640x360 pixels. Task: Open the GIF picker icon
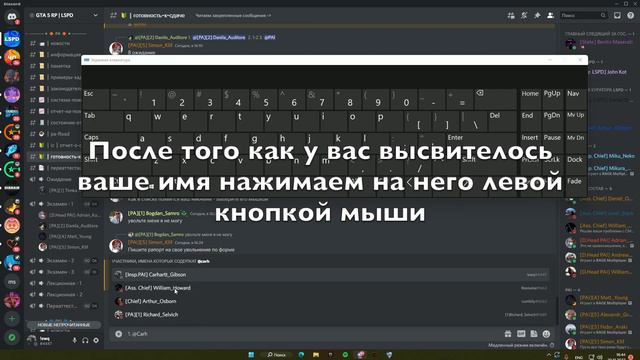(521, 334)
